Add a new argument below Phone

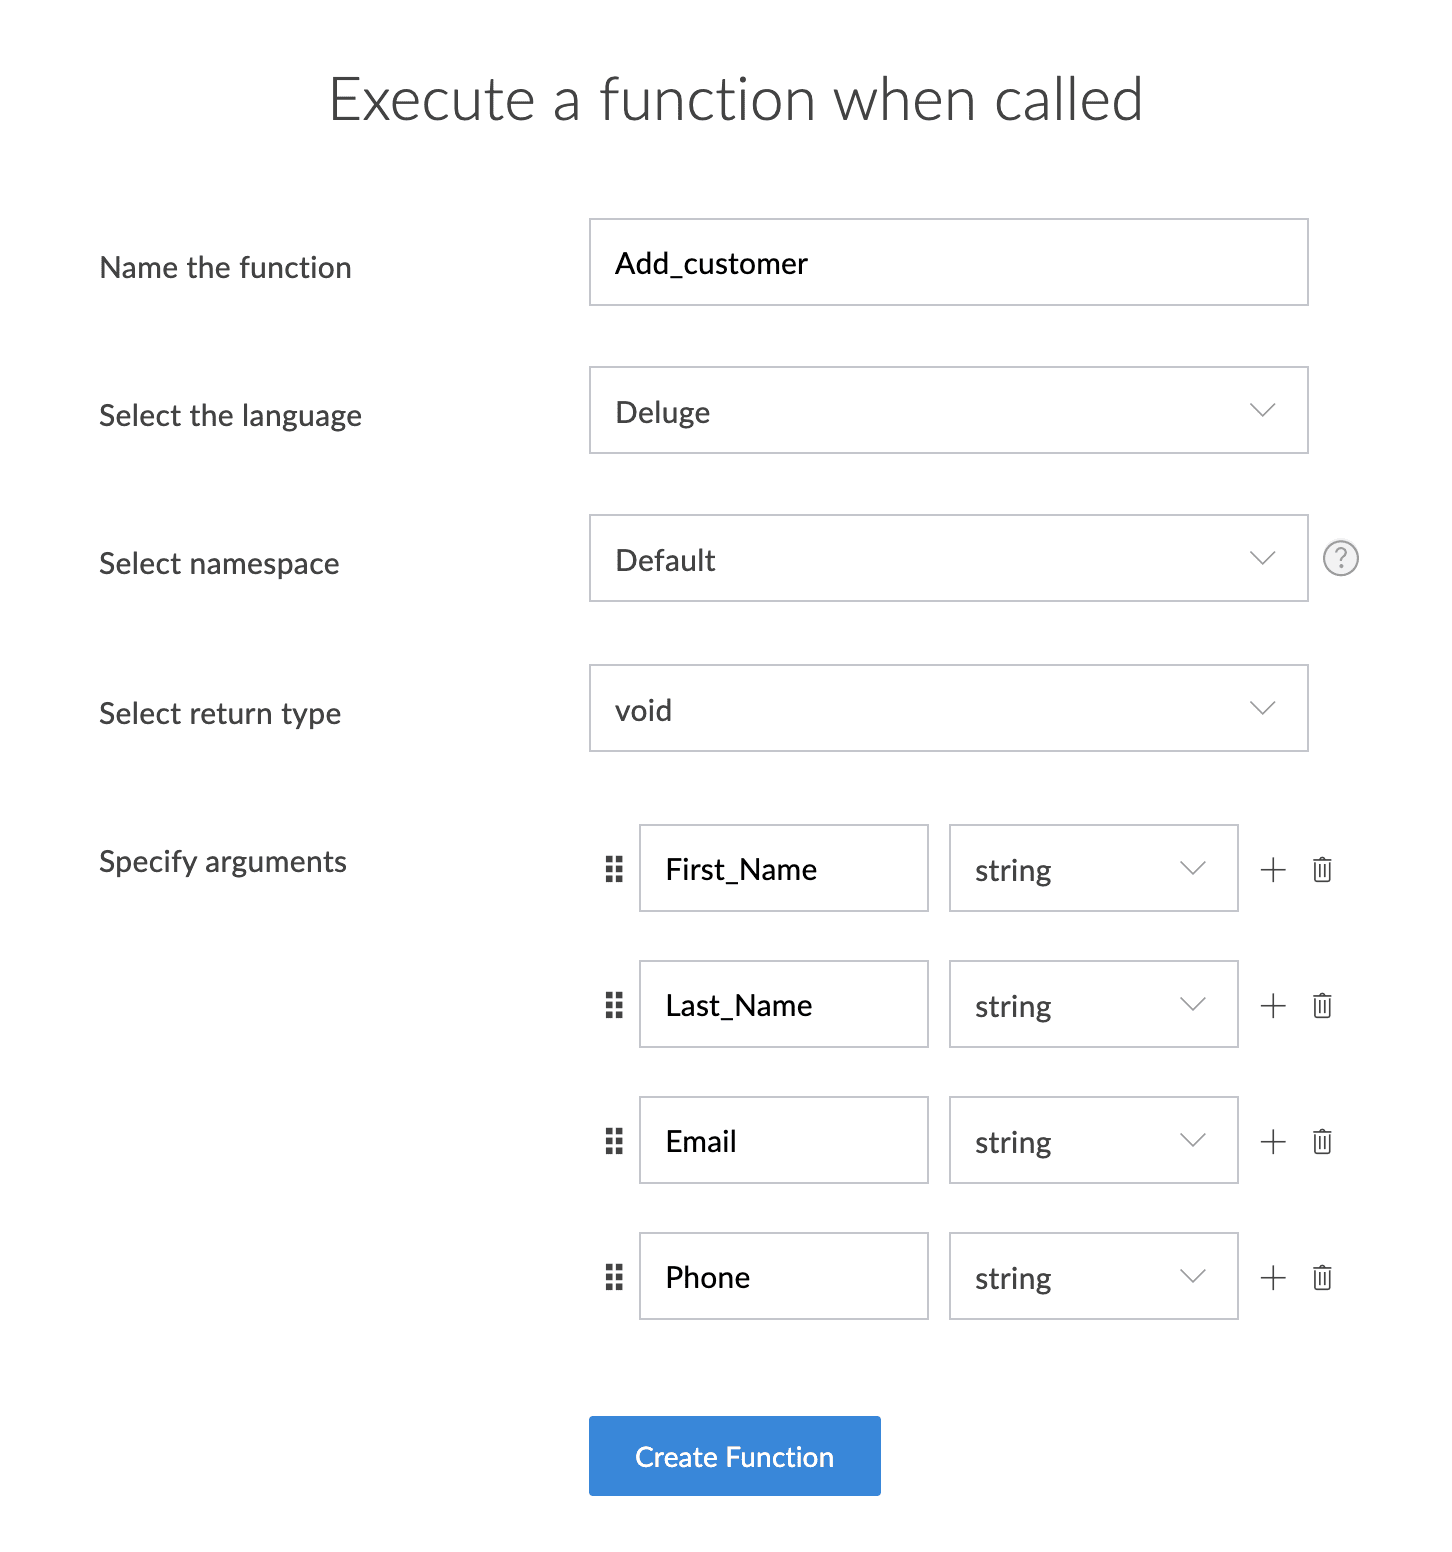pyautogui.click(x=1273, y=1277)
